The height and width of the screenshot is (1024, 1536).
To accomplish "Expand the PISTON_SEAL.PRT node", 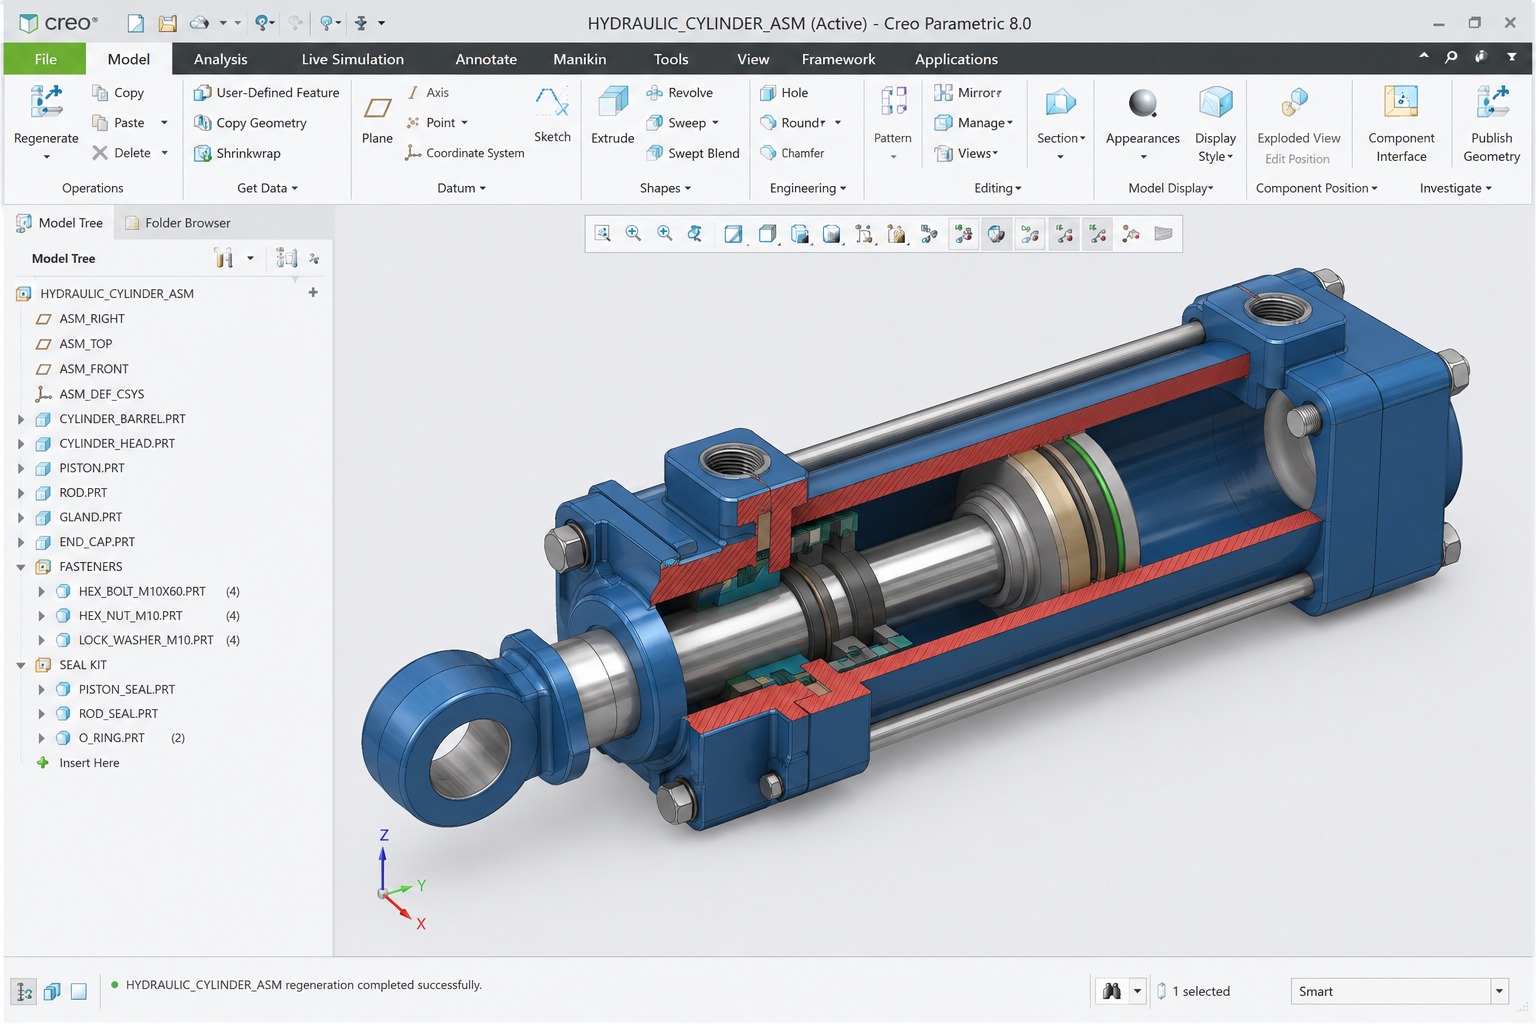I will click(x=41, y=689).
